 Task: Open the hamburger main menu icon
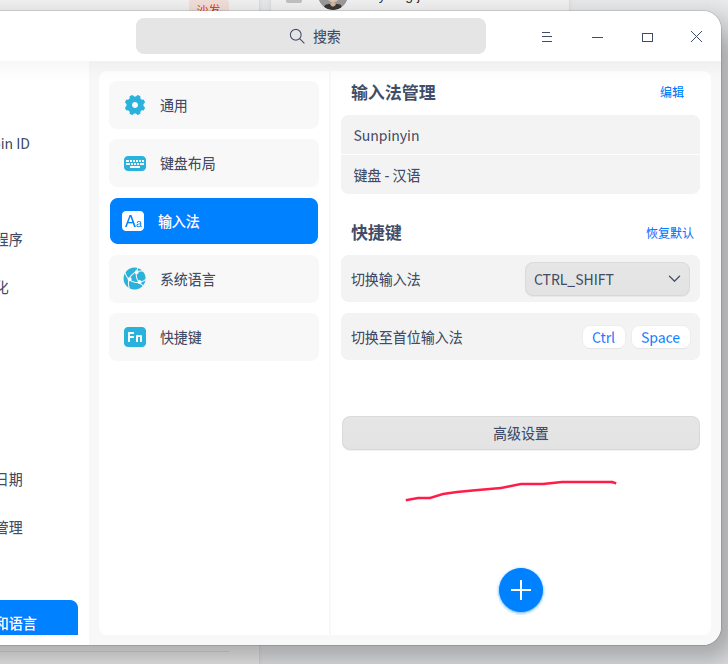point(546,37)
